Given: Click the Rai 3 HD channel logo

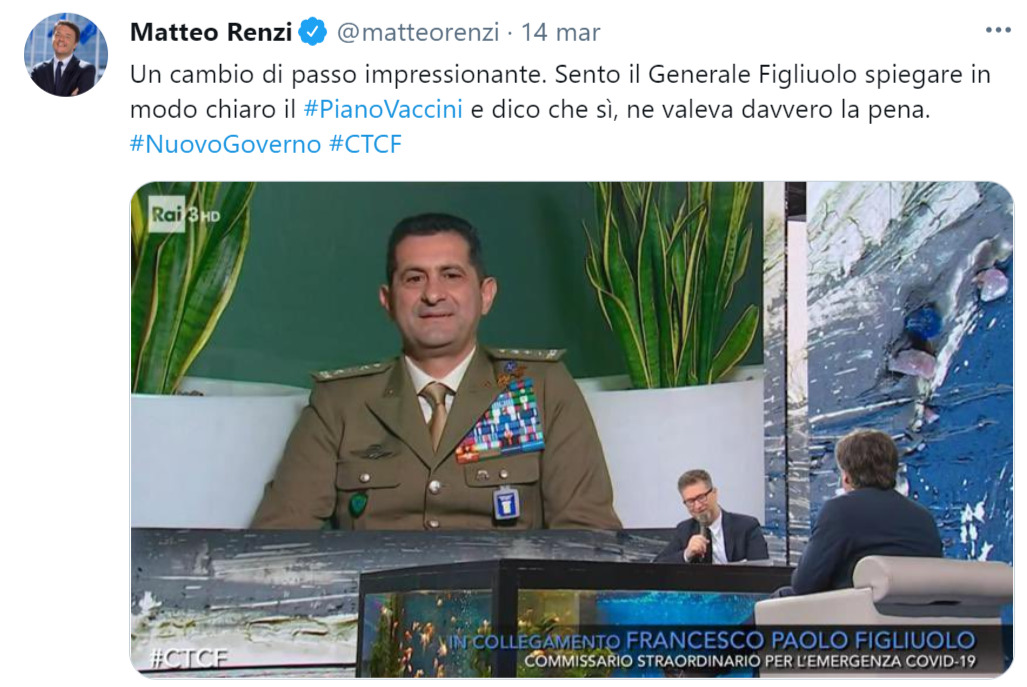Looking at the screenshot, I should [x=184, y=214].
